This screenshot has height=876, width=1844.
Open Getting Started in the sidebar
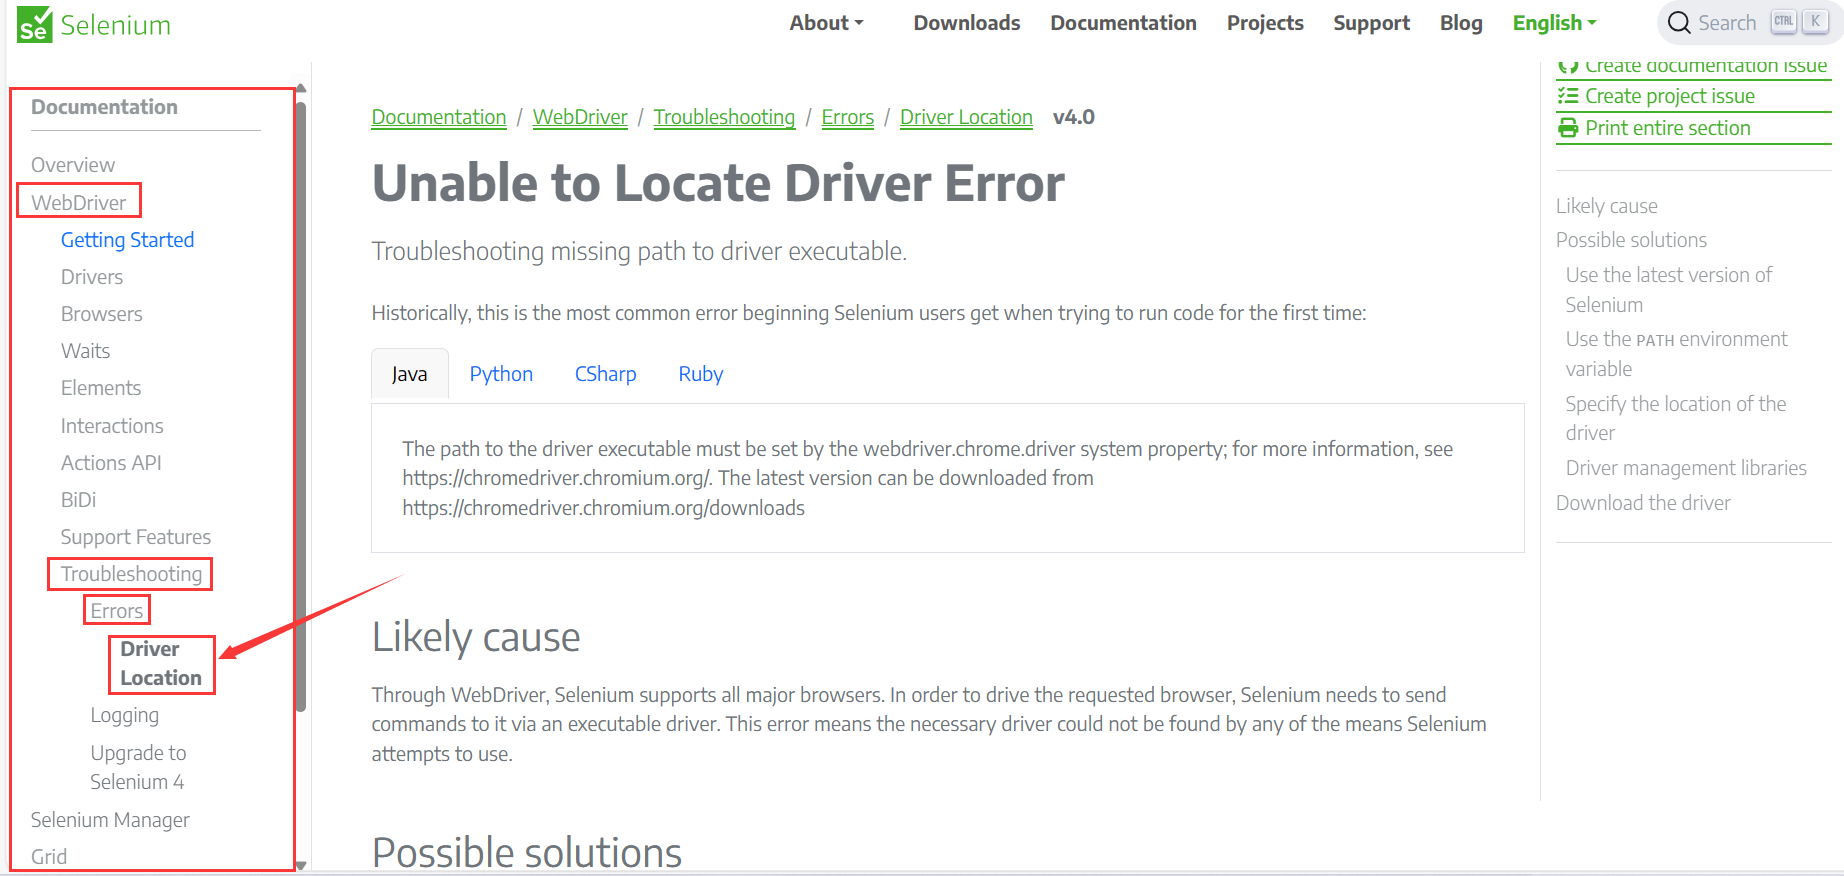[x=127, y=240]
